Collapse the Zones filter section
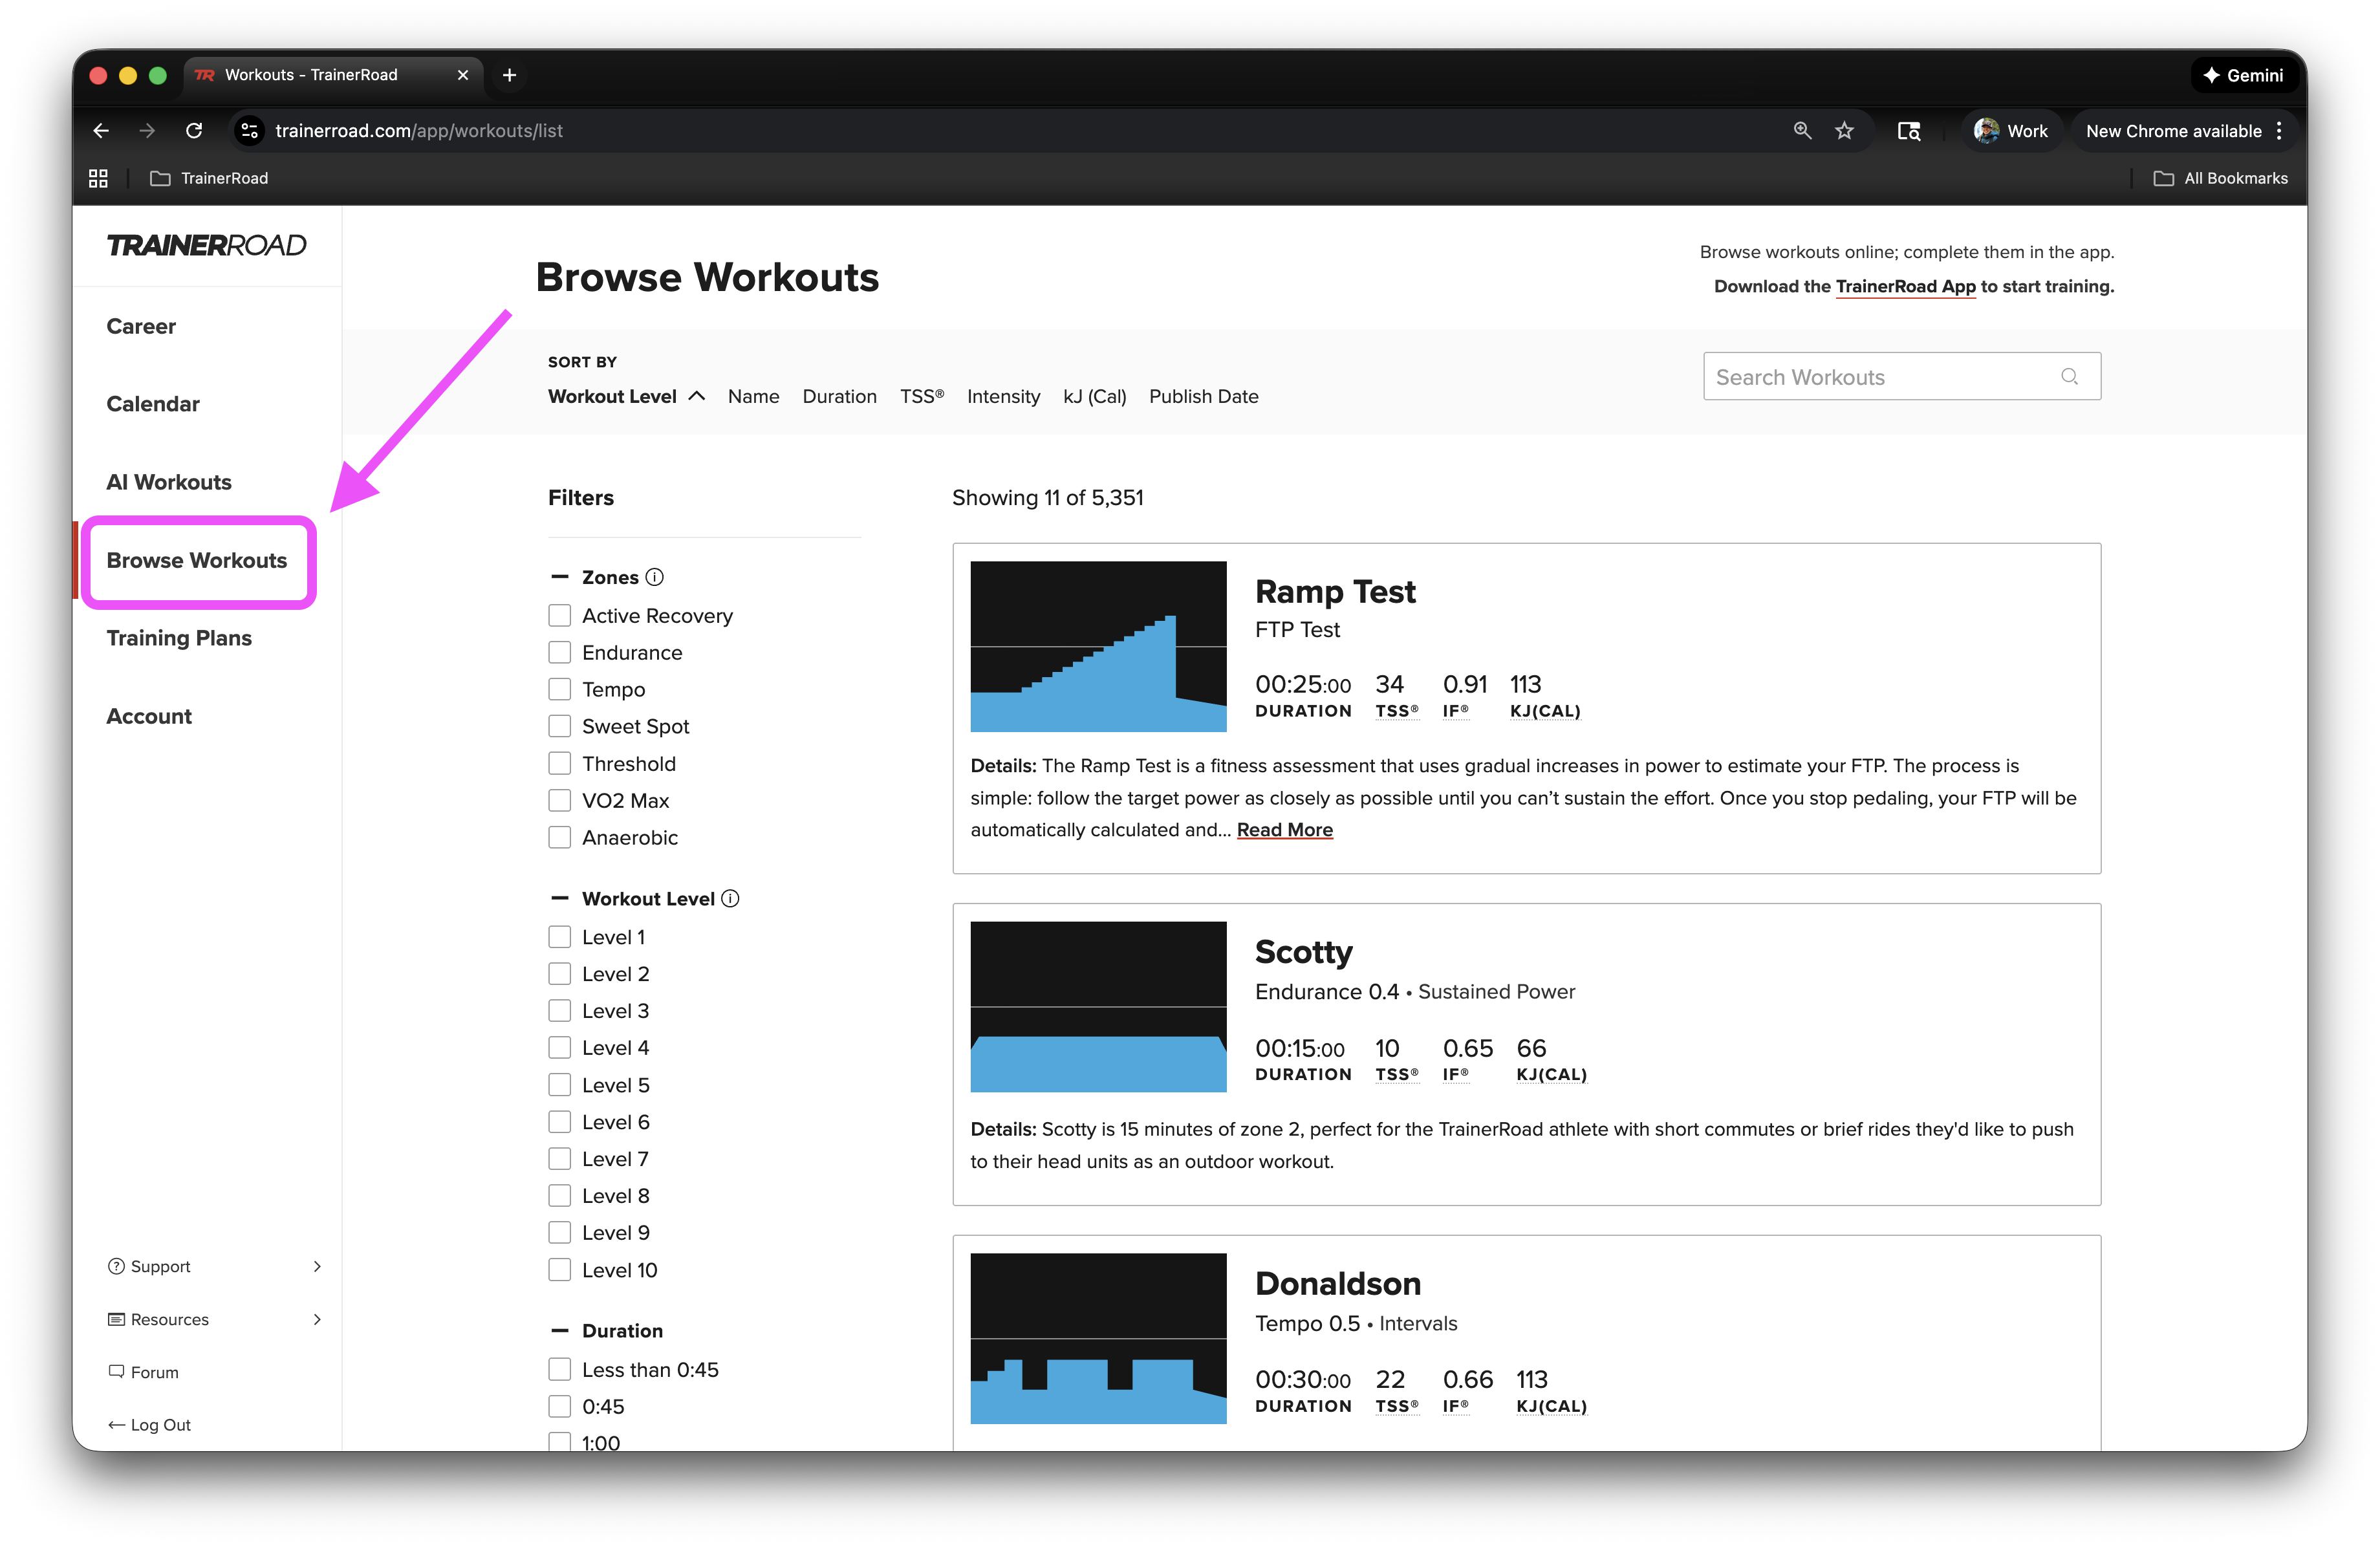This screenshot has height=1547, width=2380. click(x=560, y=577)
